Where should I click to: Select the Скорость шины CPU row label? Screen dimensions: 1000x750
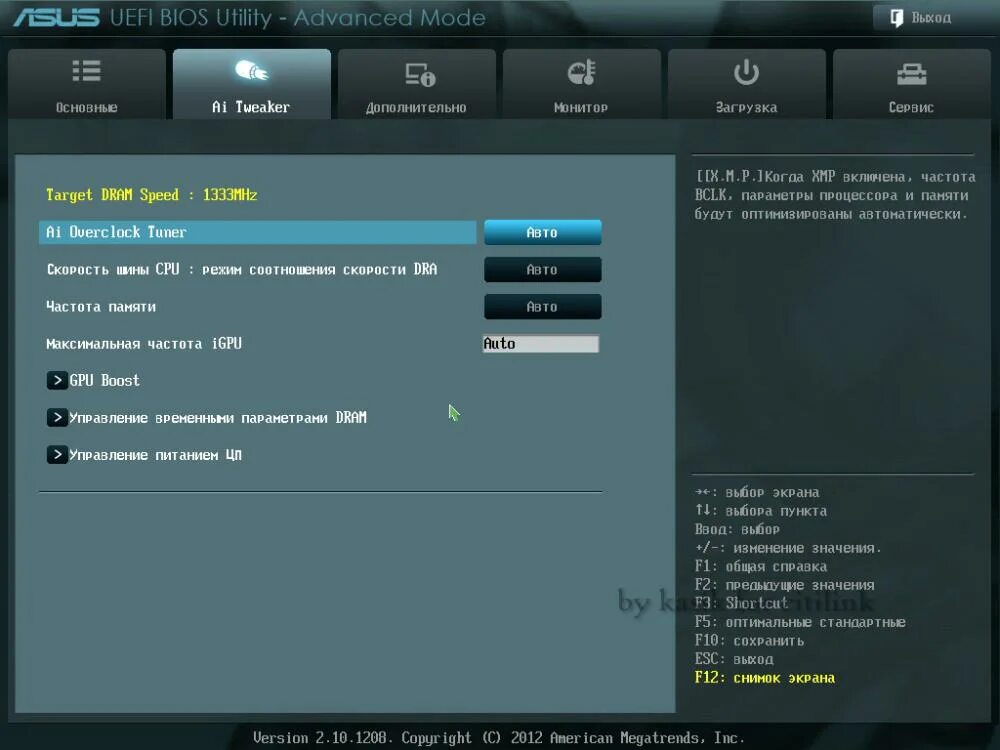click(x=242, y=269)
